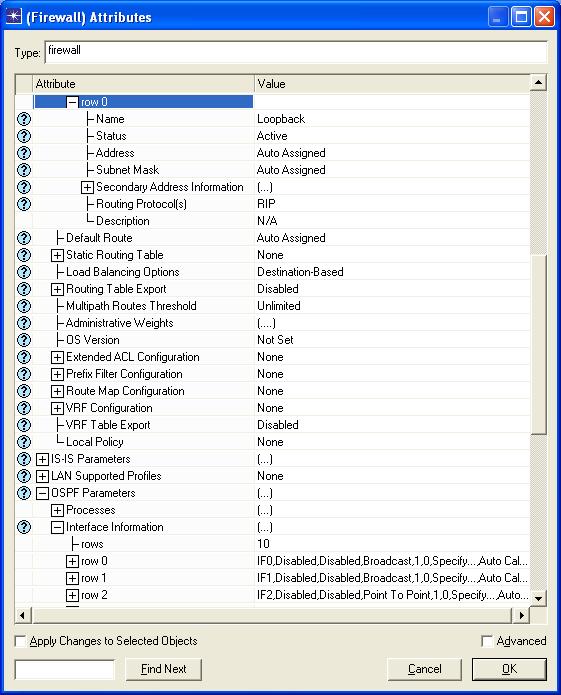Collapse the highlighted row 0 node
The image size is (561, 695).
click(72, 102)
